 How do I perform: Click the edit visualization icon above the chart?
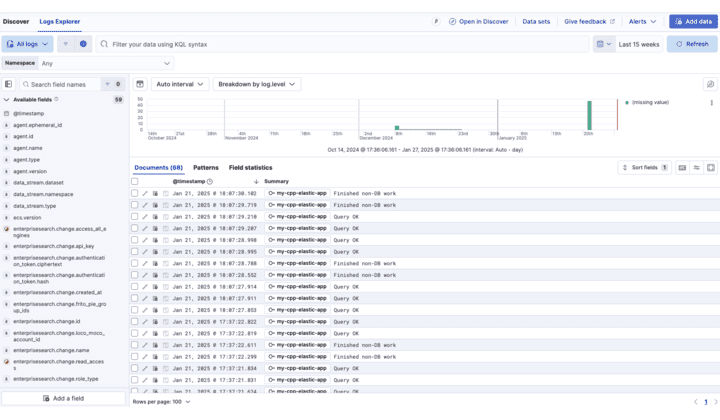[x=710, y=85]
